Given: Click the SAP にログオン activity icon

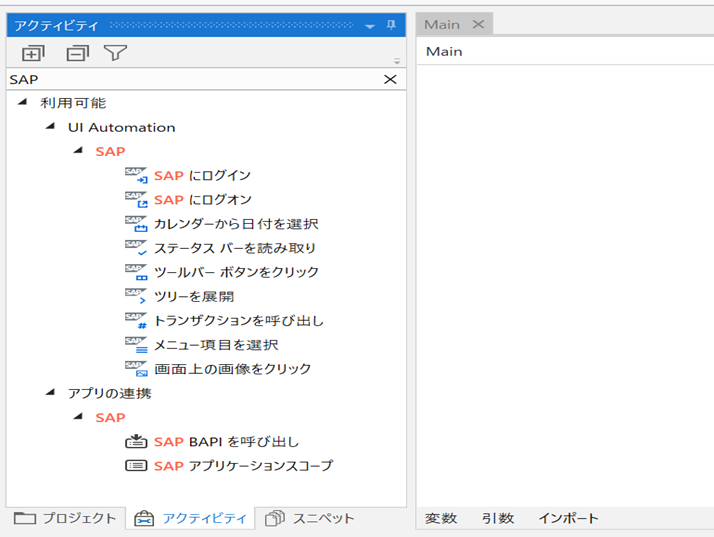Looking at the screenshot, I should pos(136,199).
